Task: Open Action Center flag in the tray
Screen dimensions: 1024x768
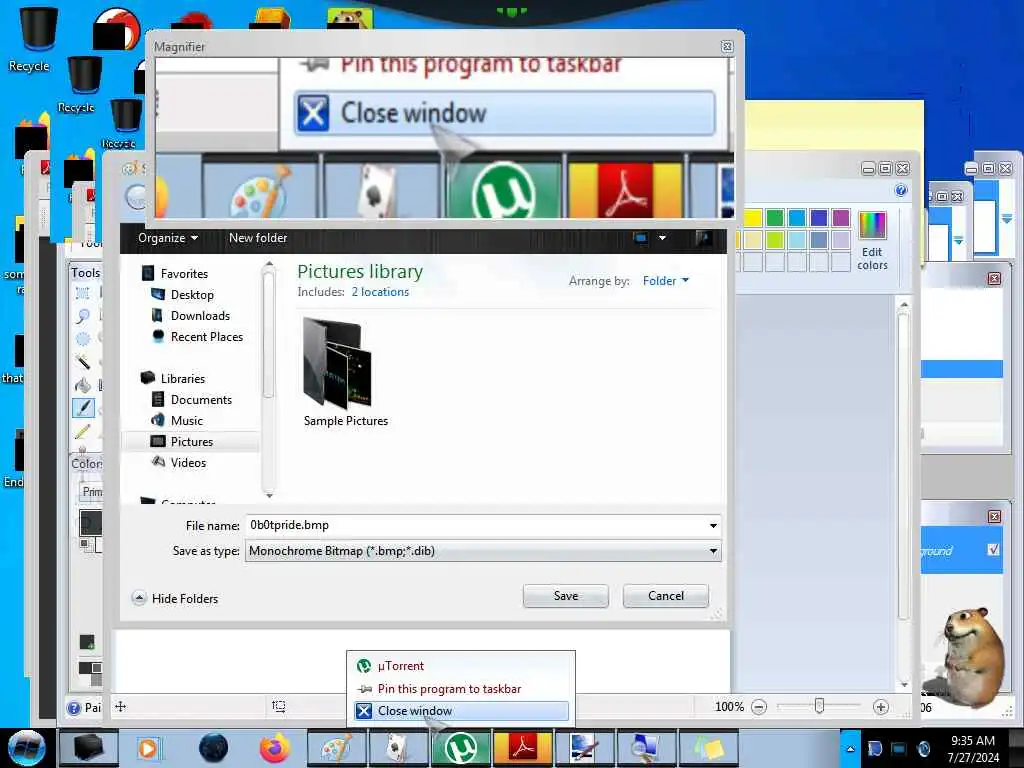Action: click(874, 748)
